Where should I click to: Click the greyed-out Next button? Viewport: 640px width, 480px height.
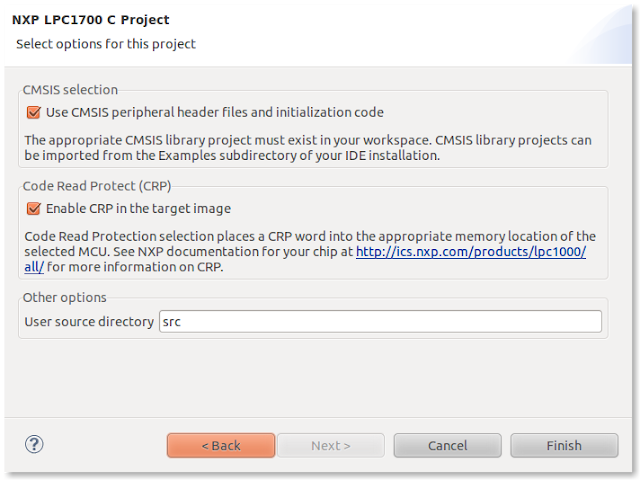pos(331,445)
